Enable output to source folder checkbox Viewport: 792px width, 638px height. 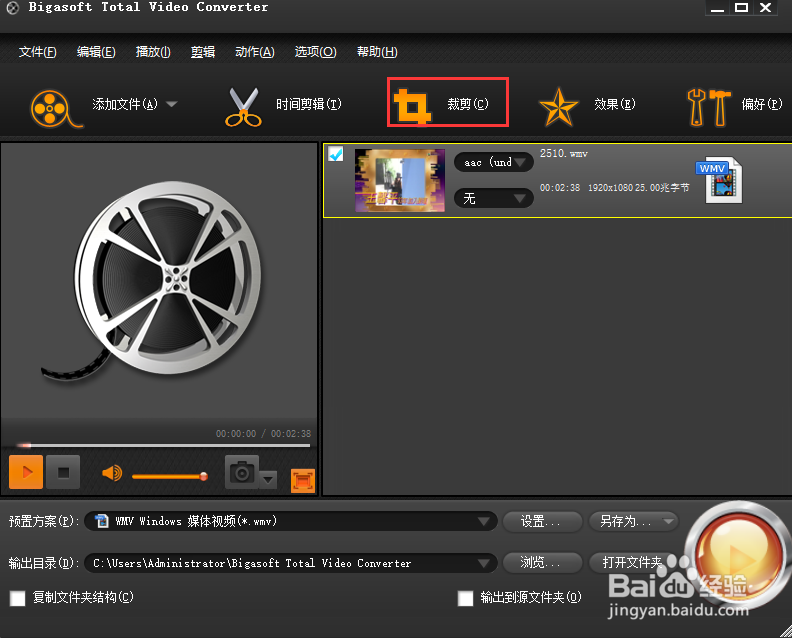465,599
